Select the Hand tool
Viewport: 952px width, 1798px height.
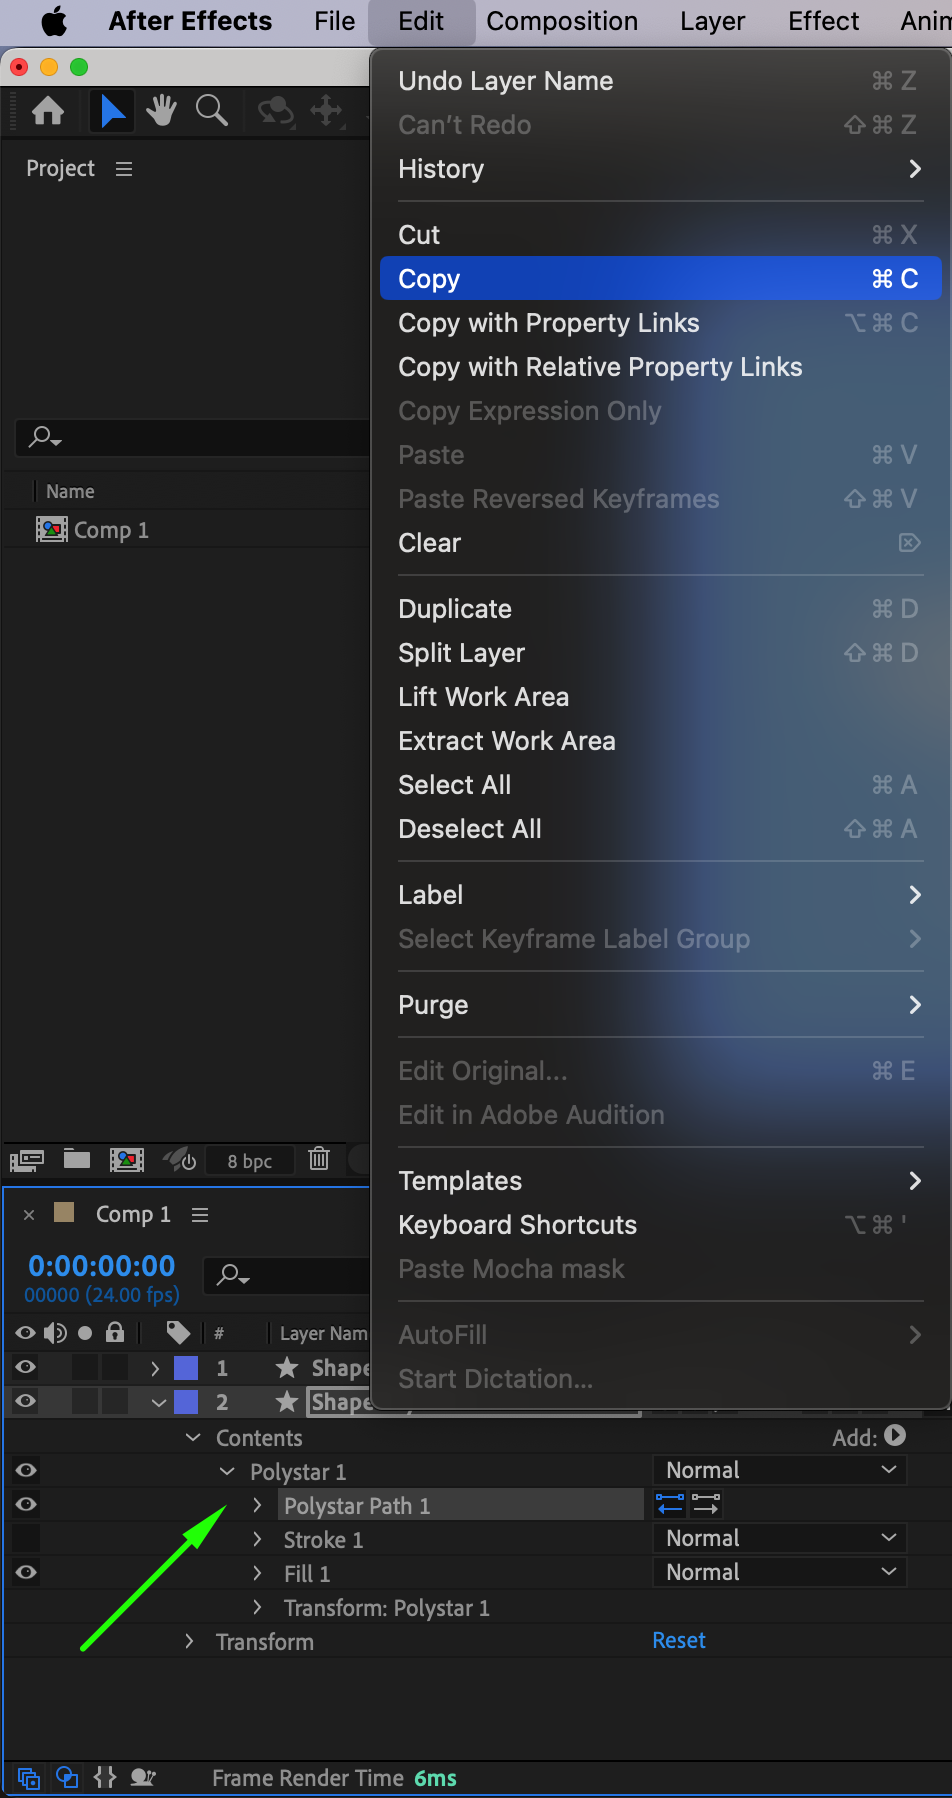point(161,111)
